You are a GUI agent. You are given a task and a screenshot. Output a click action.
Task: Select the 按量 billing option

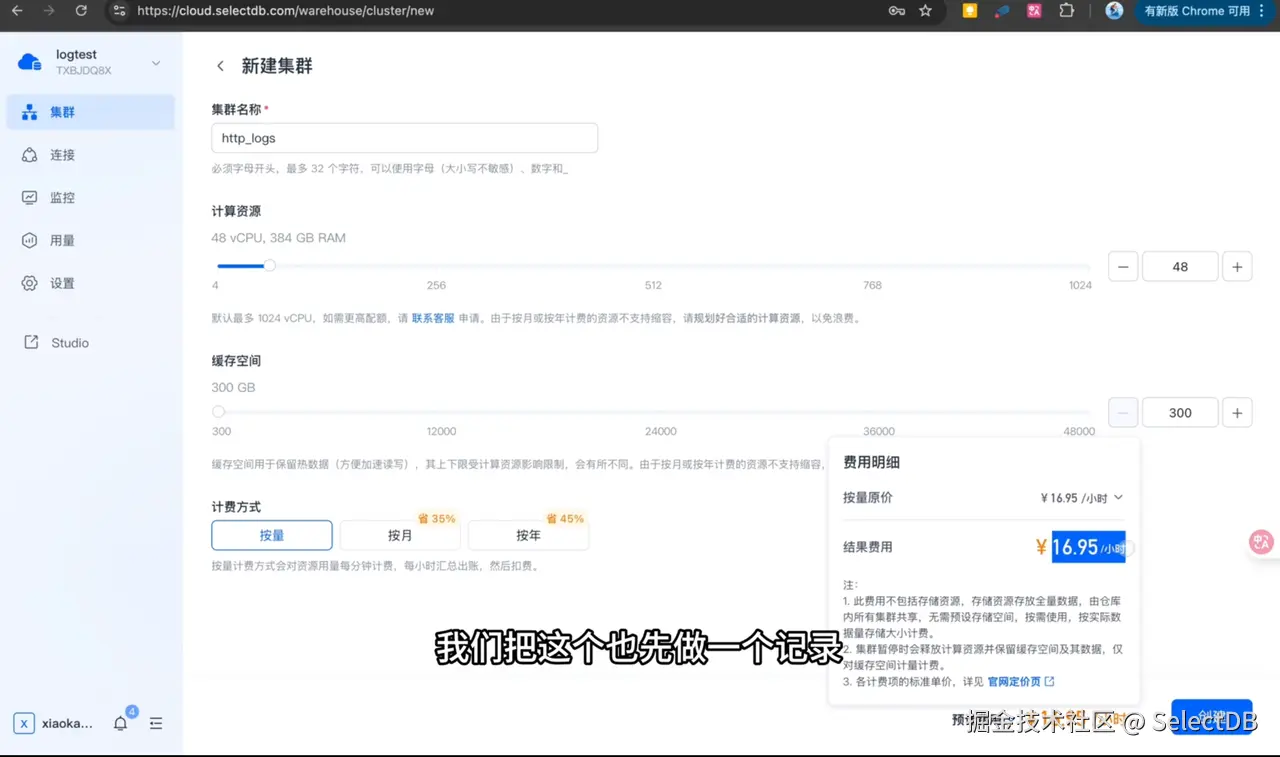point(271,535)
